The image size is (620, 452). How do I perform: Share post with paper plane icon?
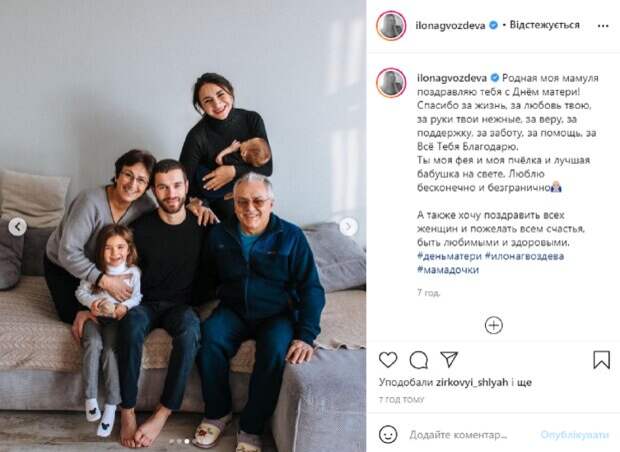click(x=449, y=359)
